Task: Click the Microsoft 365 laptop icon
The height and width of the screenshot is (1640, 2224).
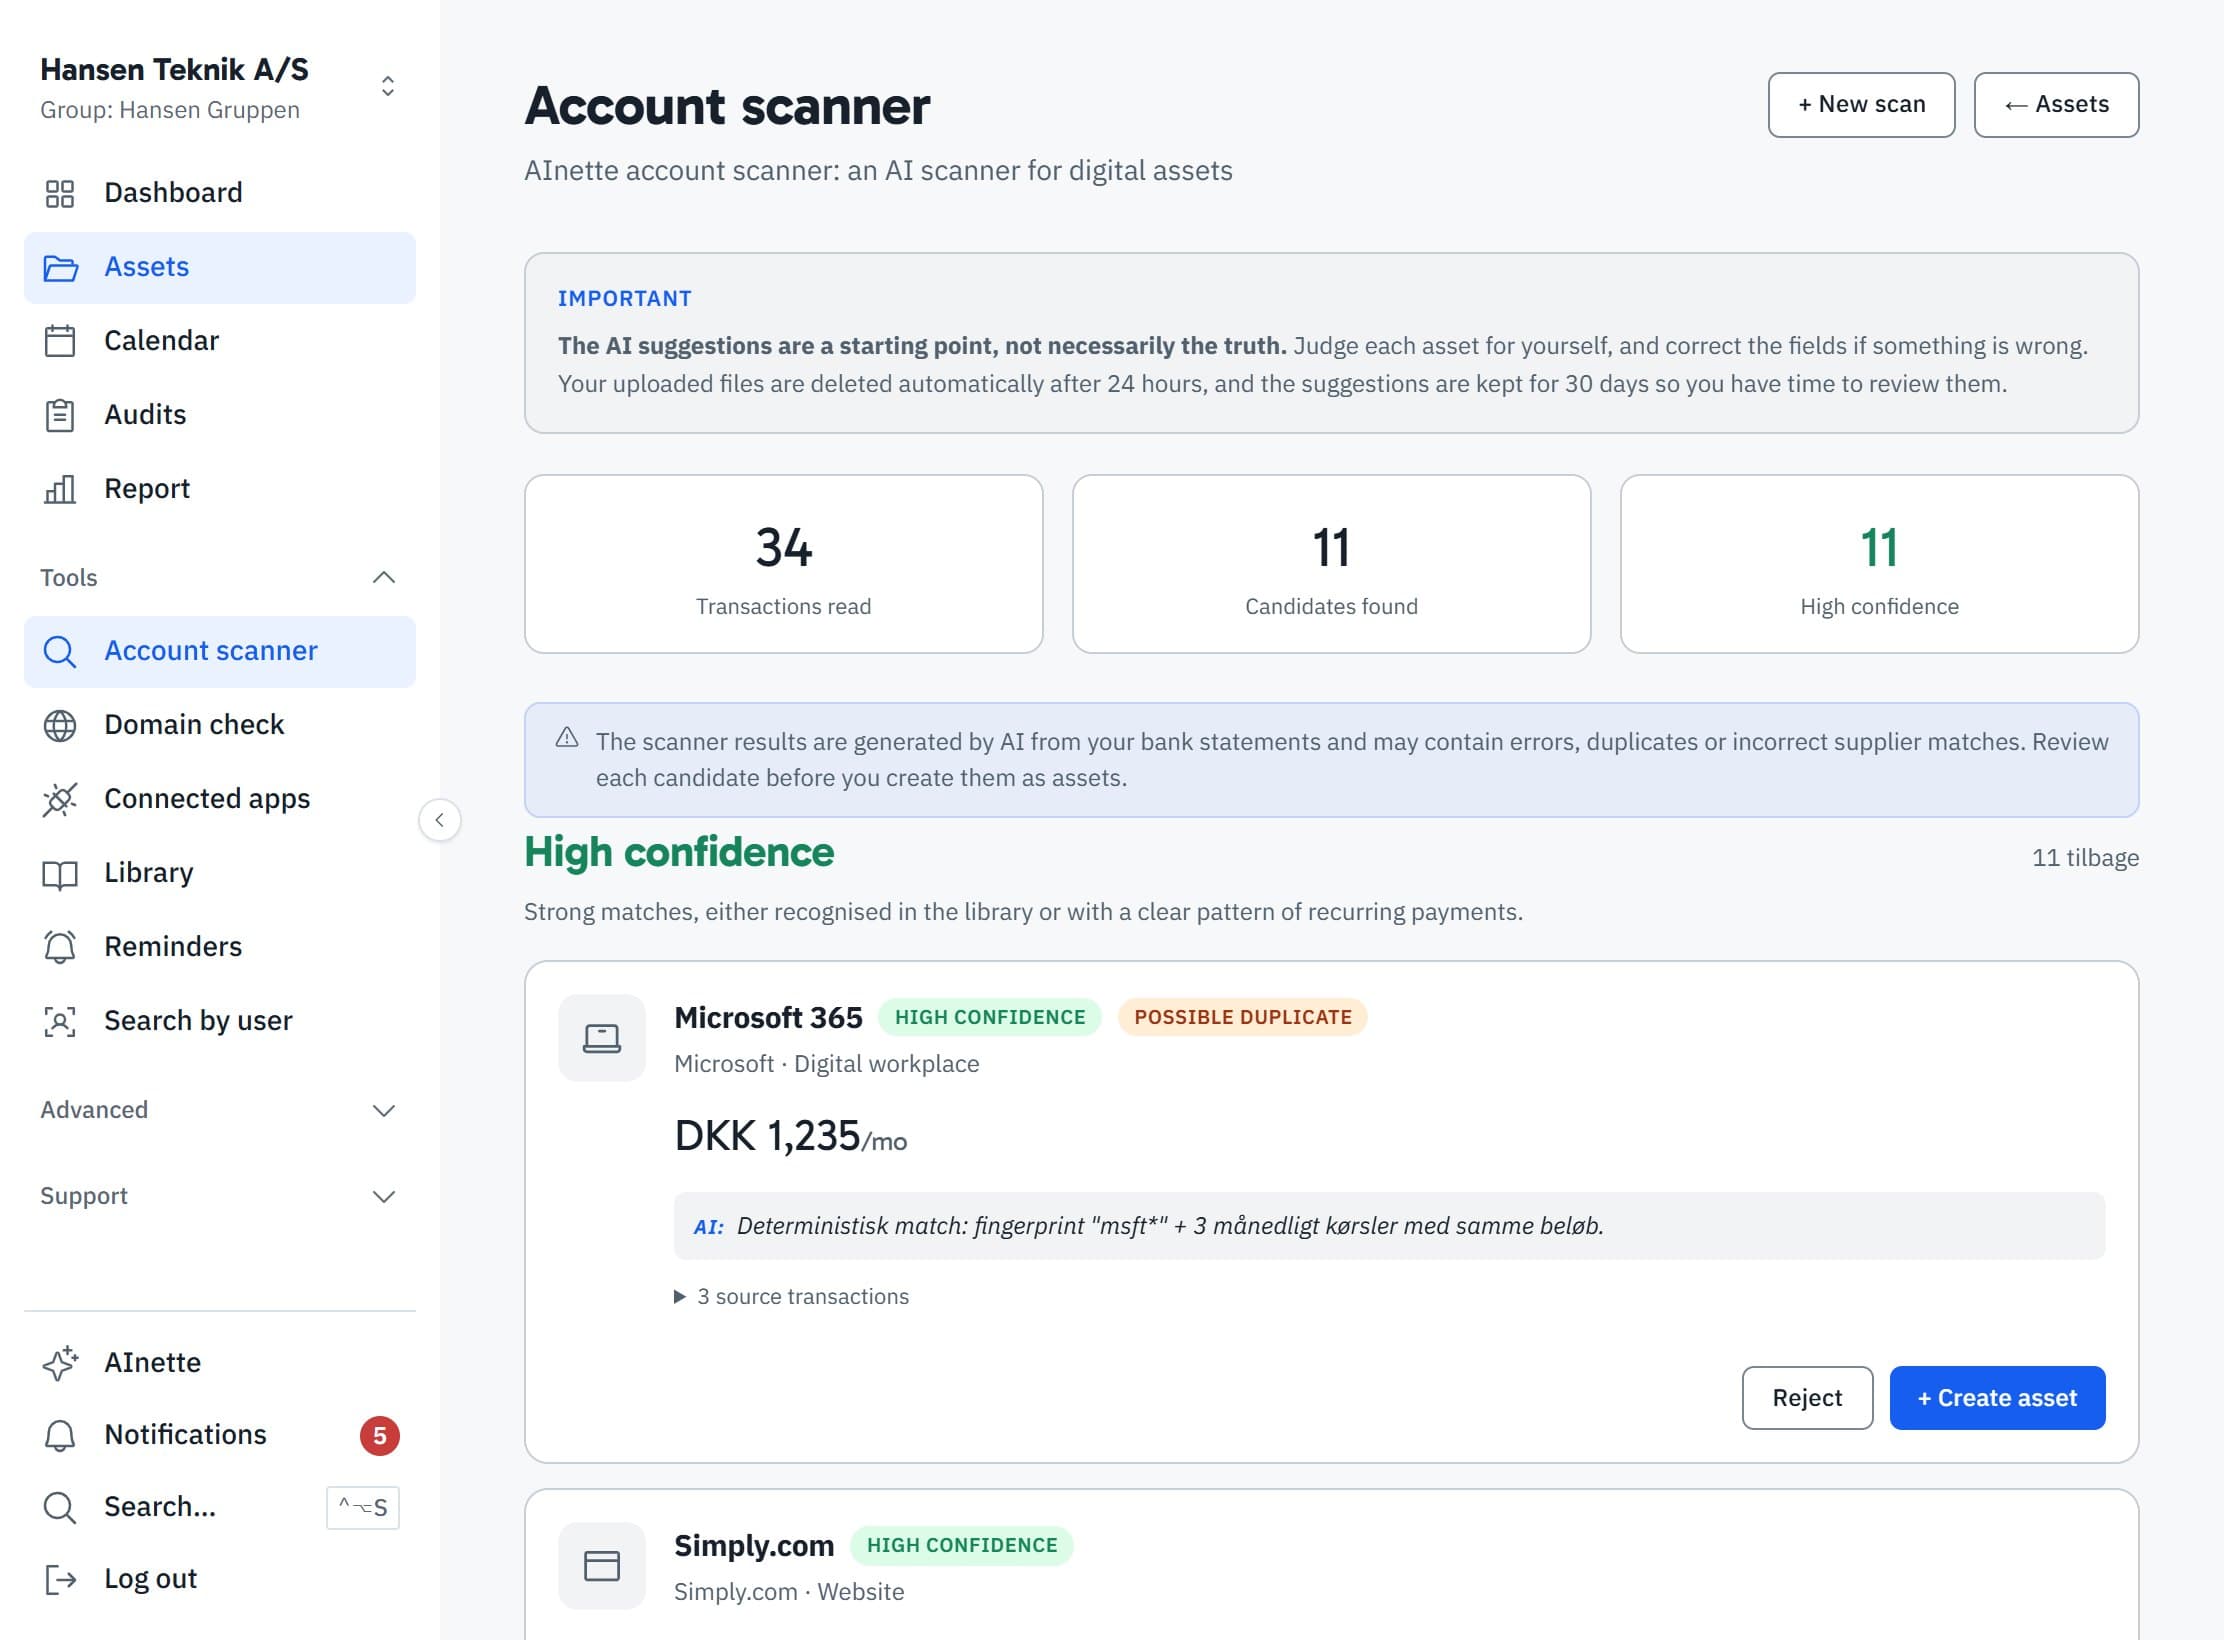Action: tap(602, 1038)
